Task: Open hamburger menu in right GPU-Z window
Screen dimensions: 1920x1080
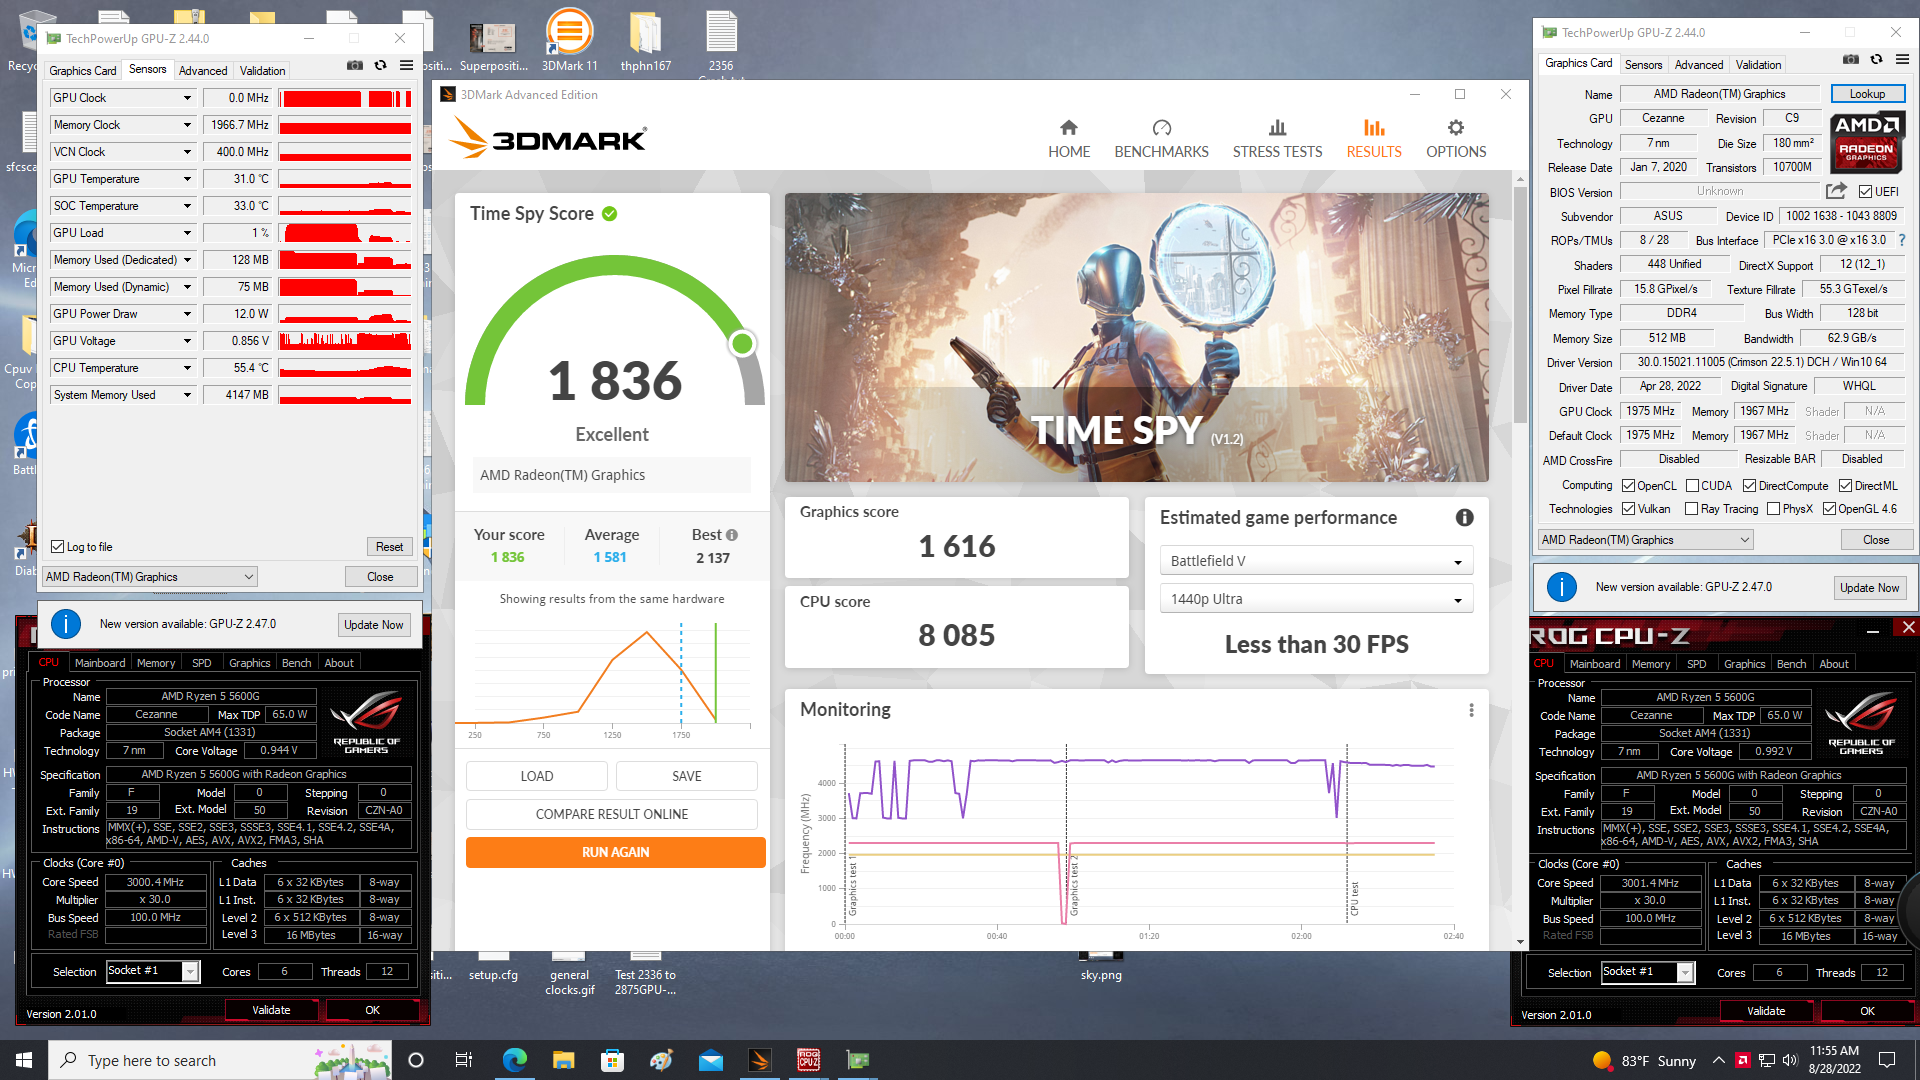Action: click(x=1902, y=60)
